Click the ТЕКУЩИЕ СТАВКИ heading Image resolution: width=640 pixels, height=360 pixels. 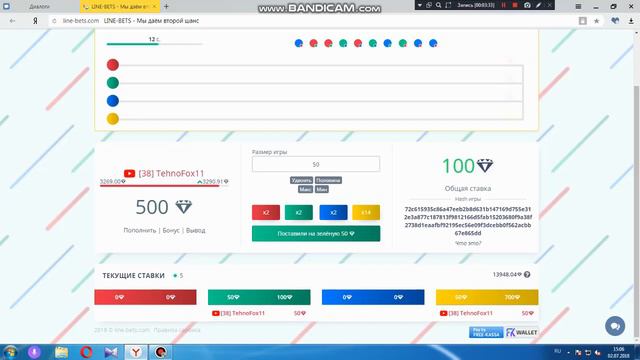pyautogui.click(x=133, y=276)
